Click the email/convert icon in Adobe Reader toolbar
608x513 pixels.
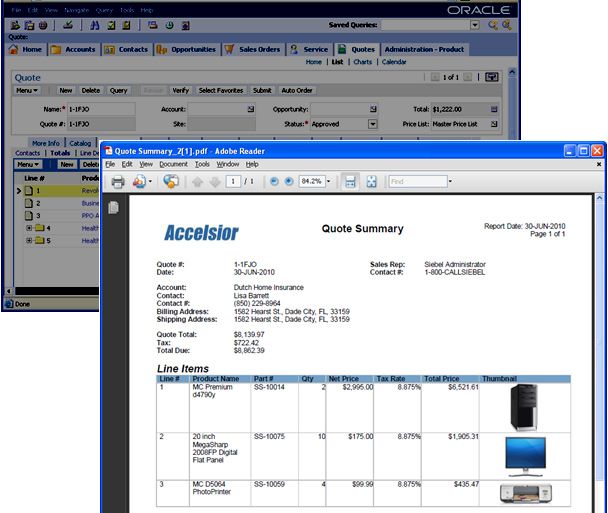[x=139, y=181]
